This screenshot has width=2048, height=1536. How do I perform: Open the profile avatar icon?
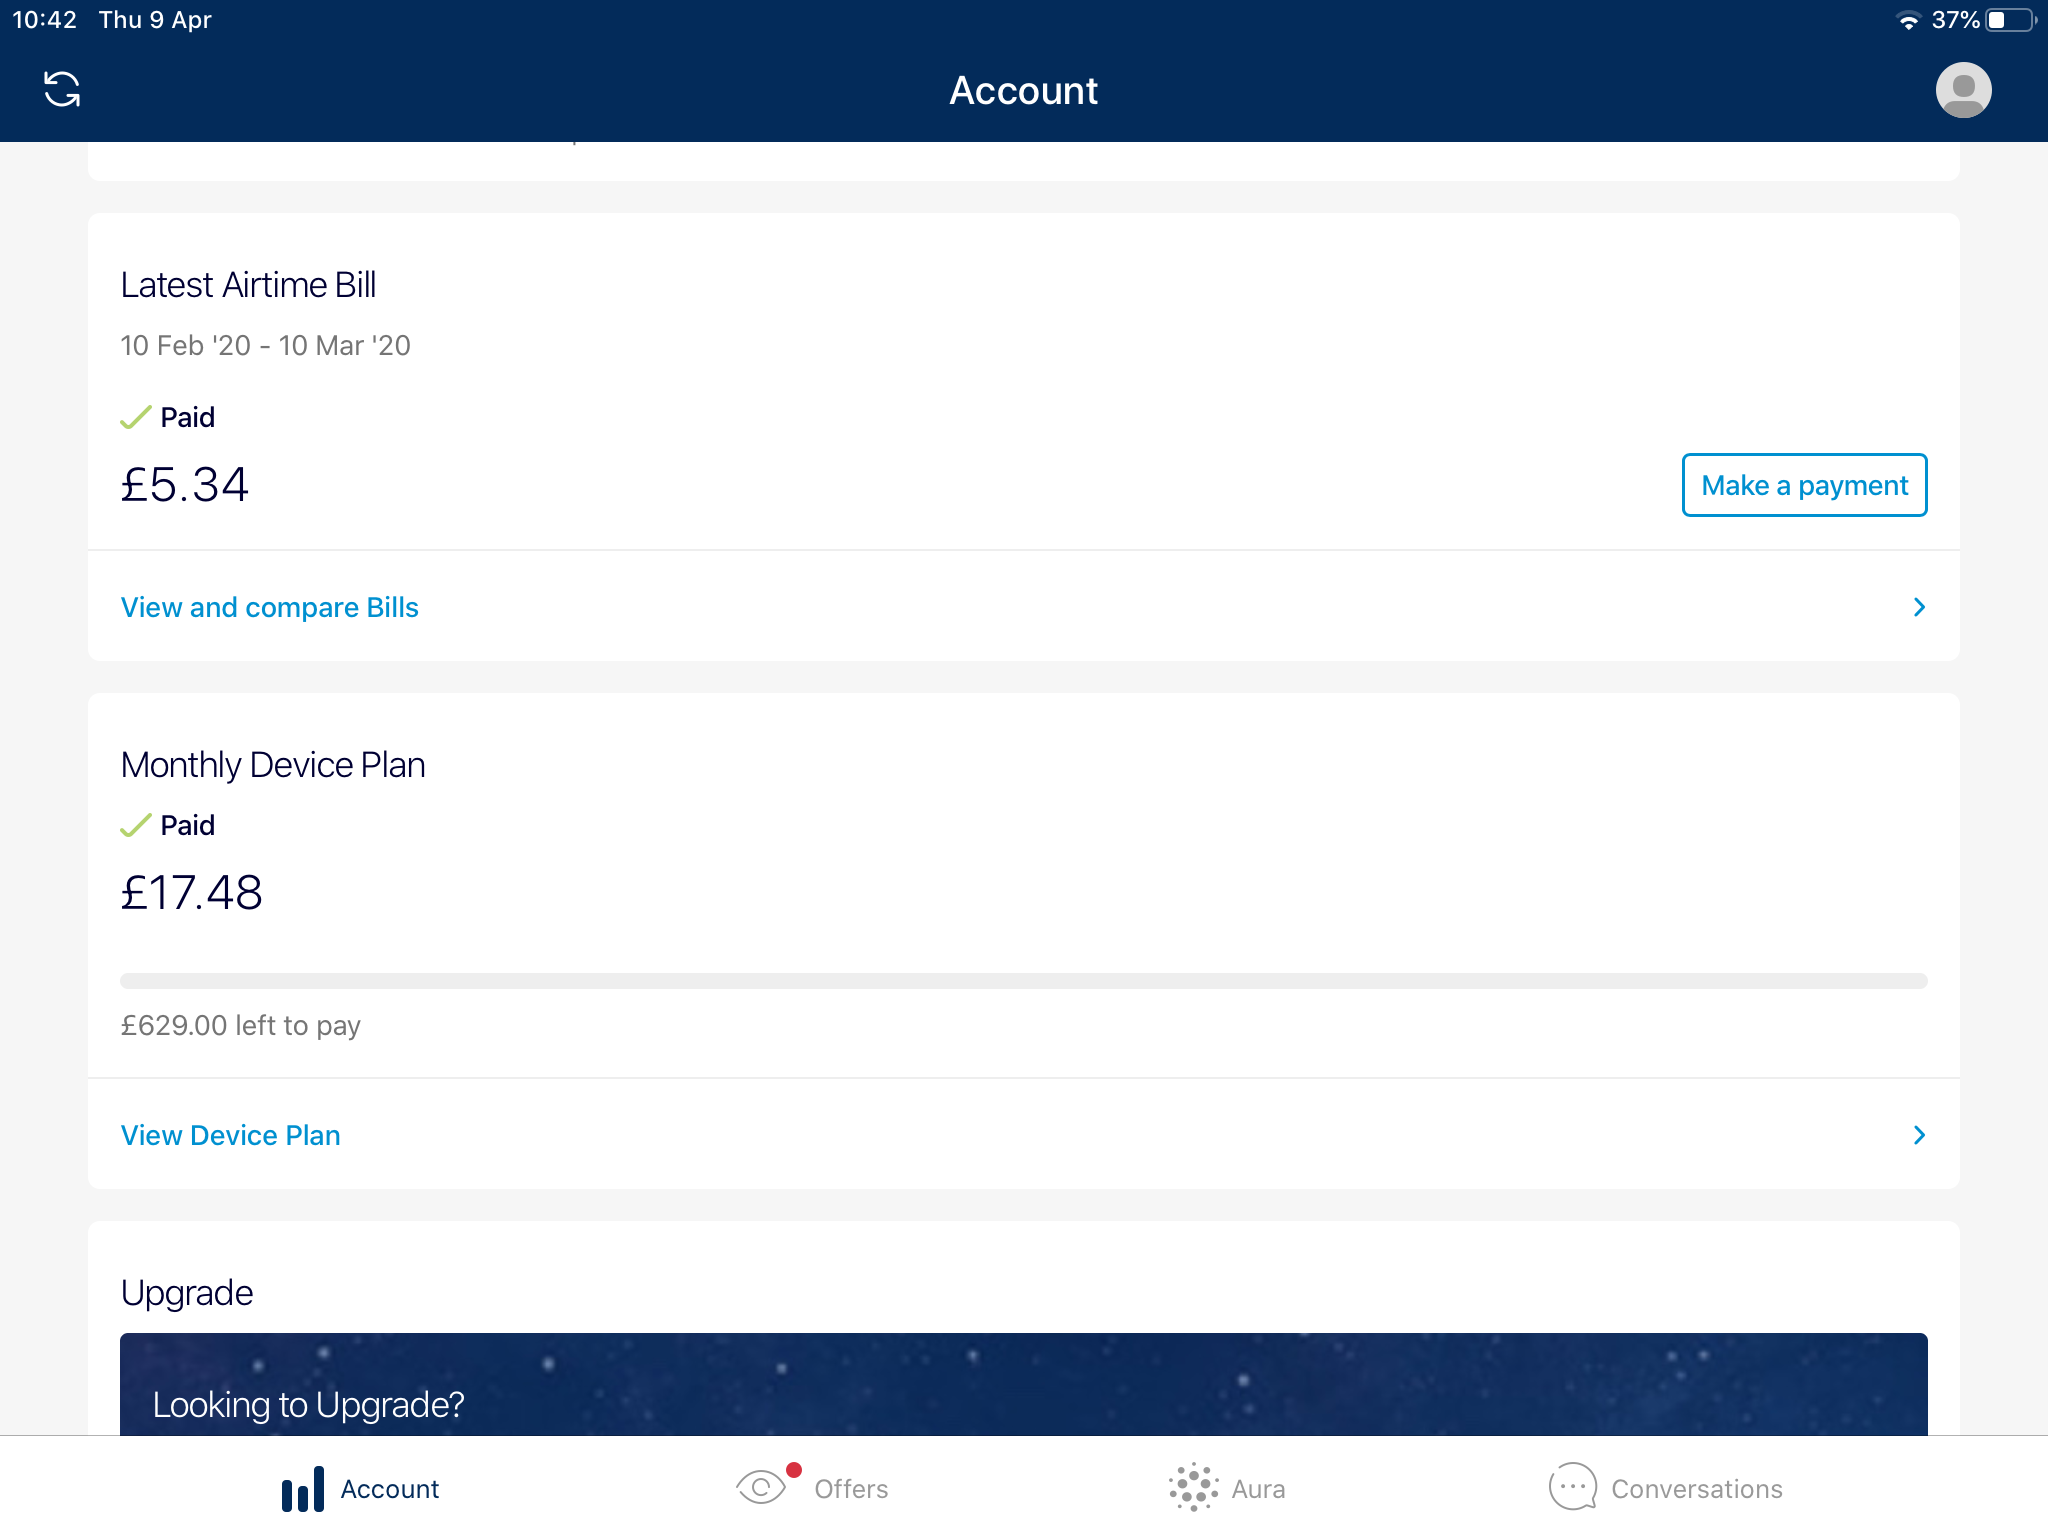tap(1963, 90)
